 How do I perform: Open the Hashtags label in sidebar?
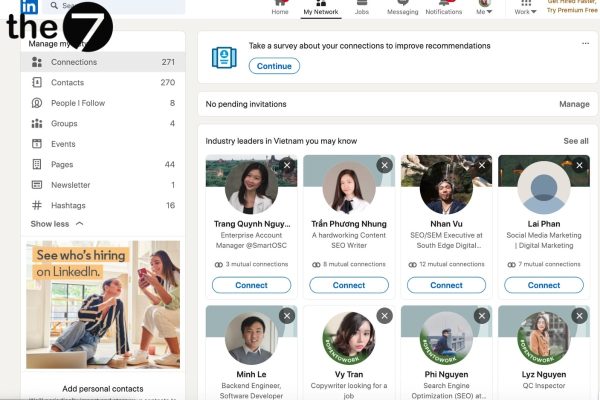tap(68, 206)
